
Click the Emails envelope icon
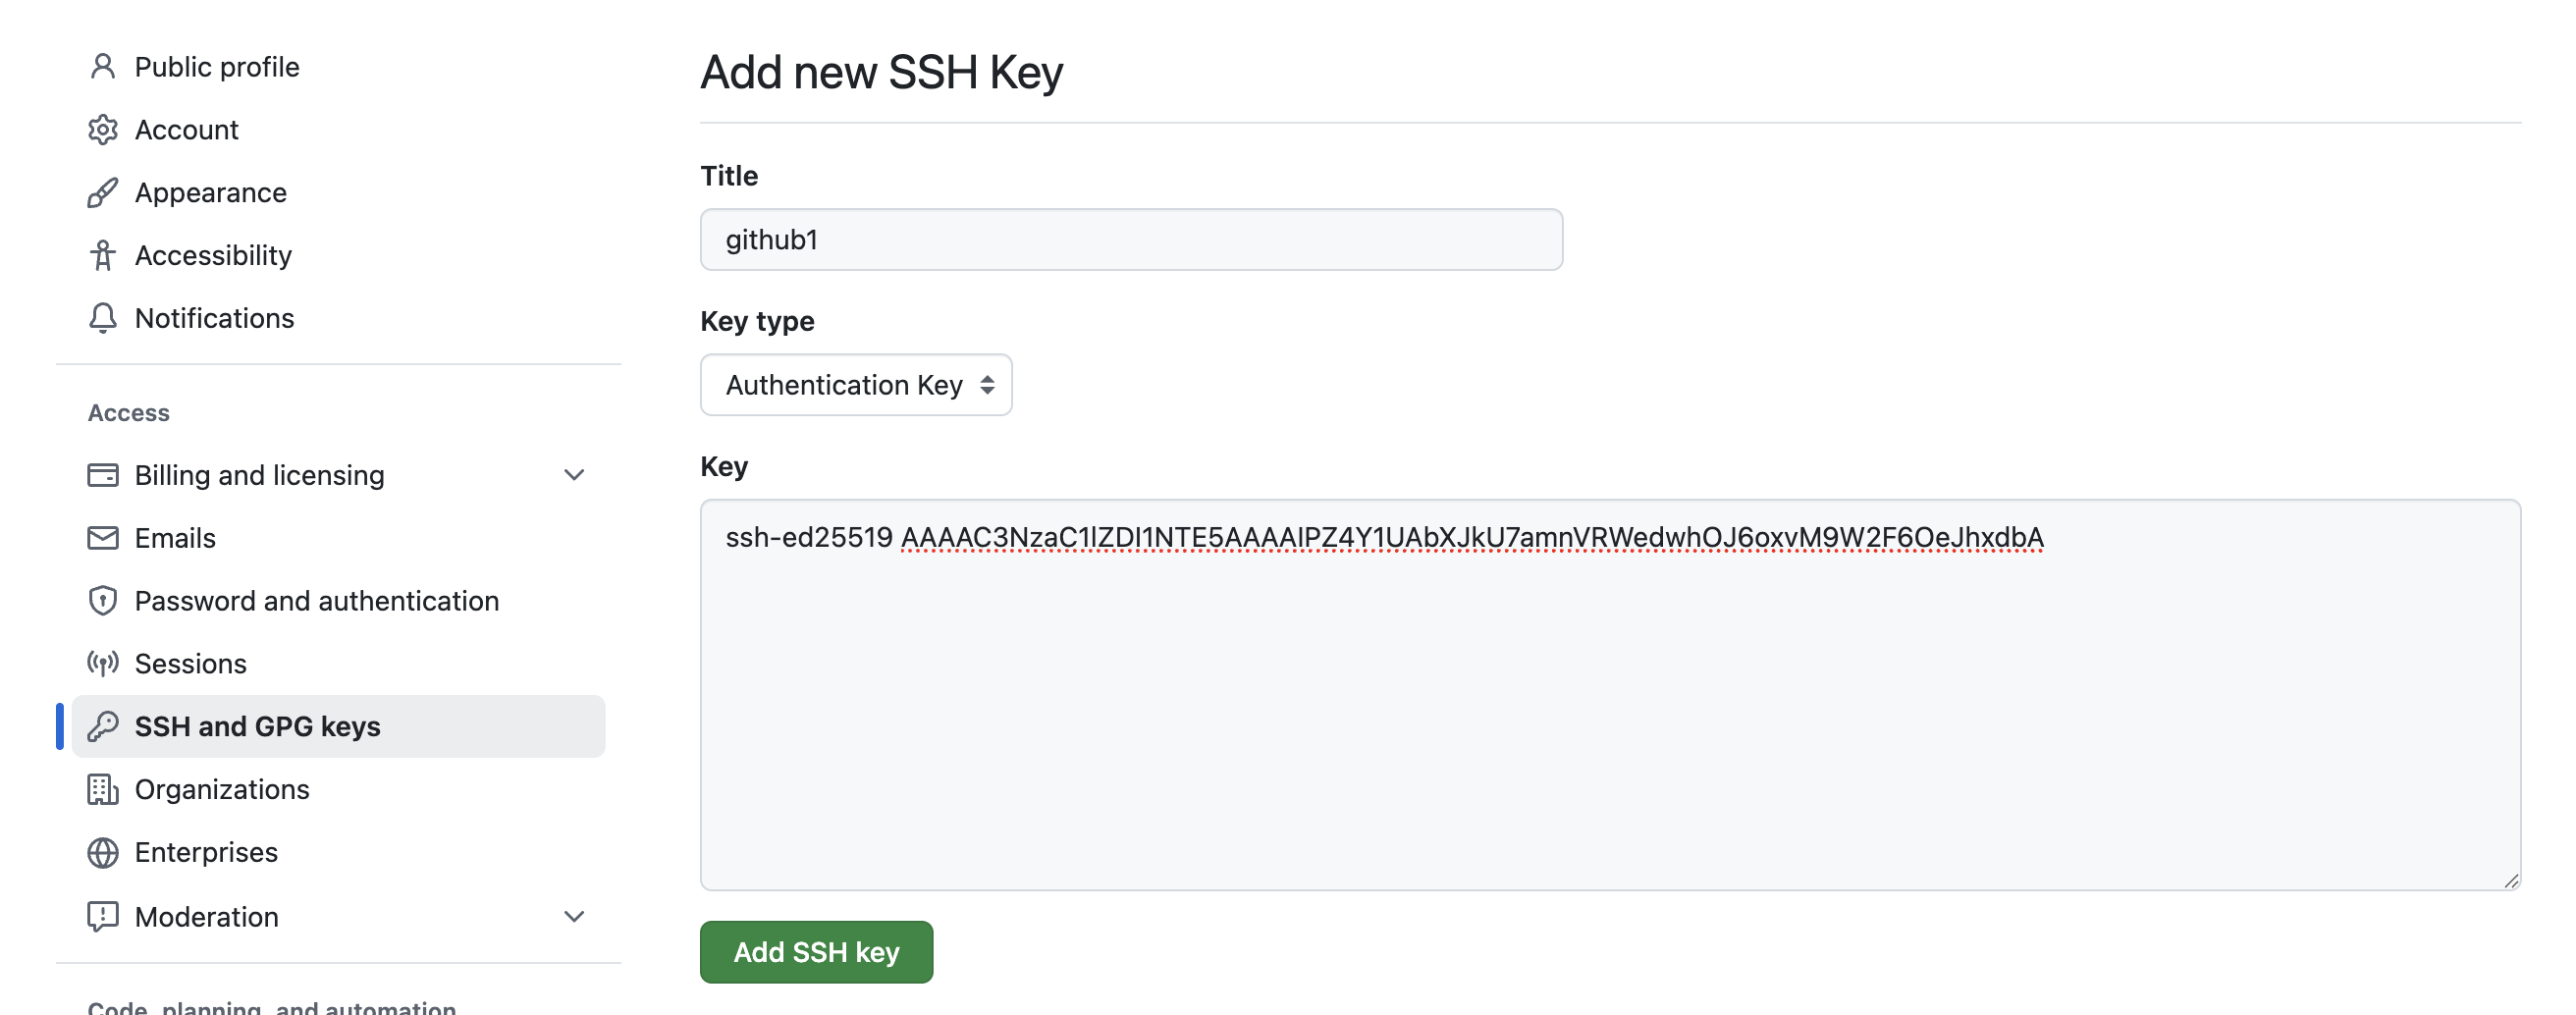click(102, 538)
